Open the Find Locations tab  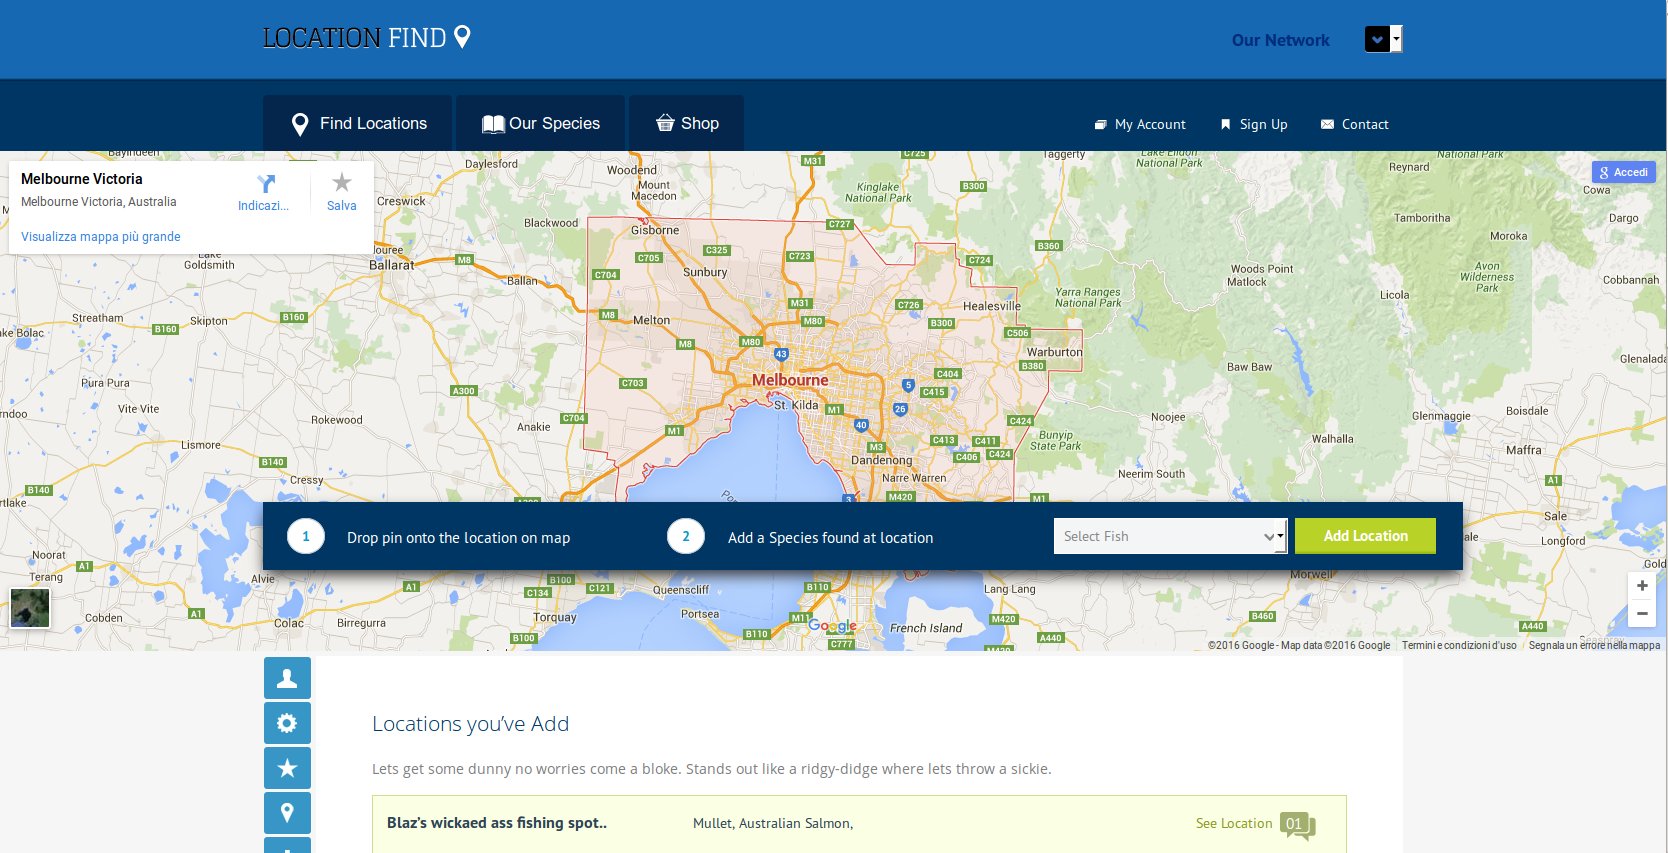[358, 124]
